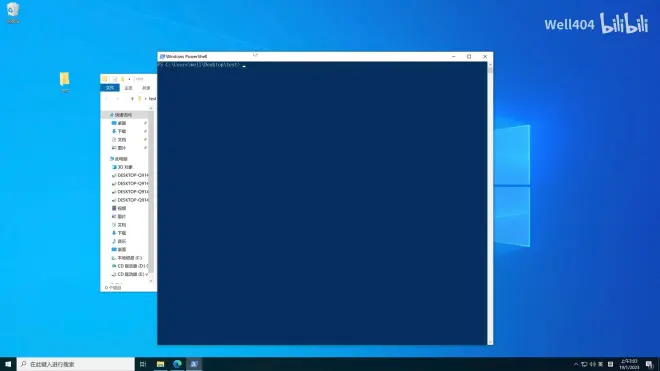Show hidden system tray icons
The width and height of the screenshot is (660, 371).
576,364
